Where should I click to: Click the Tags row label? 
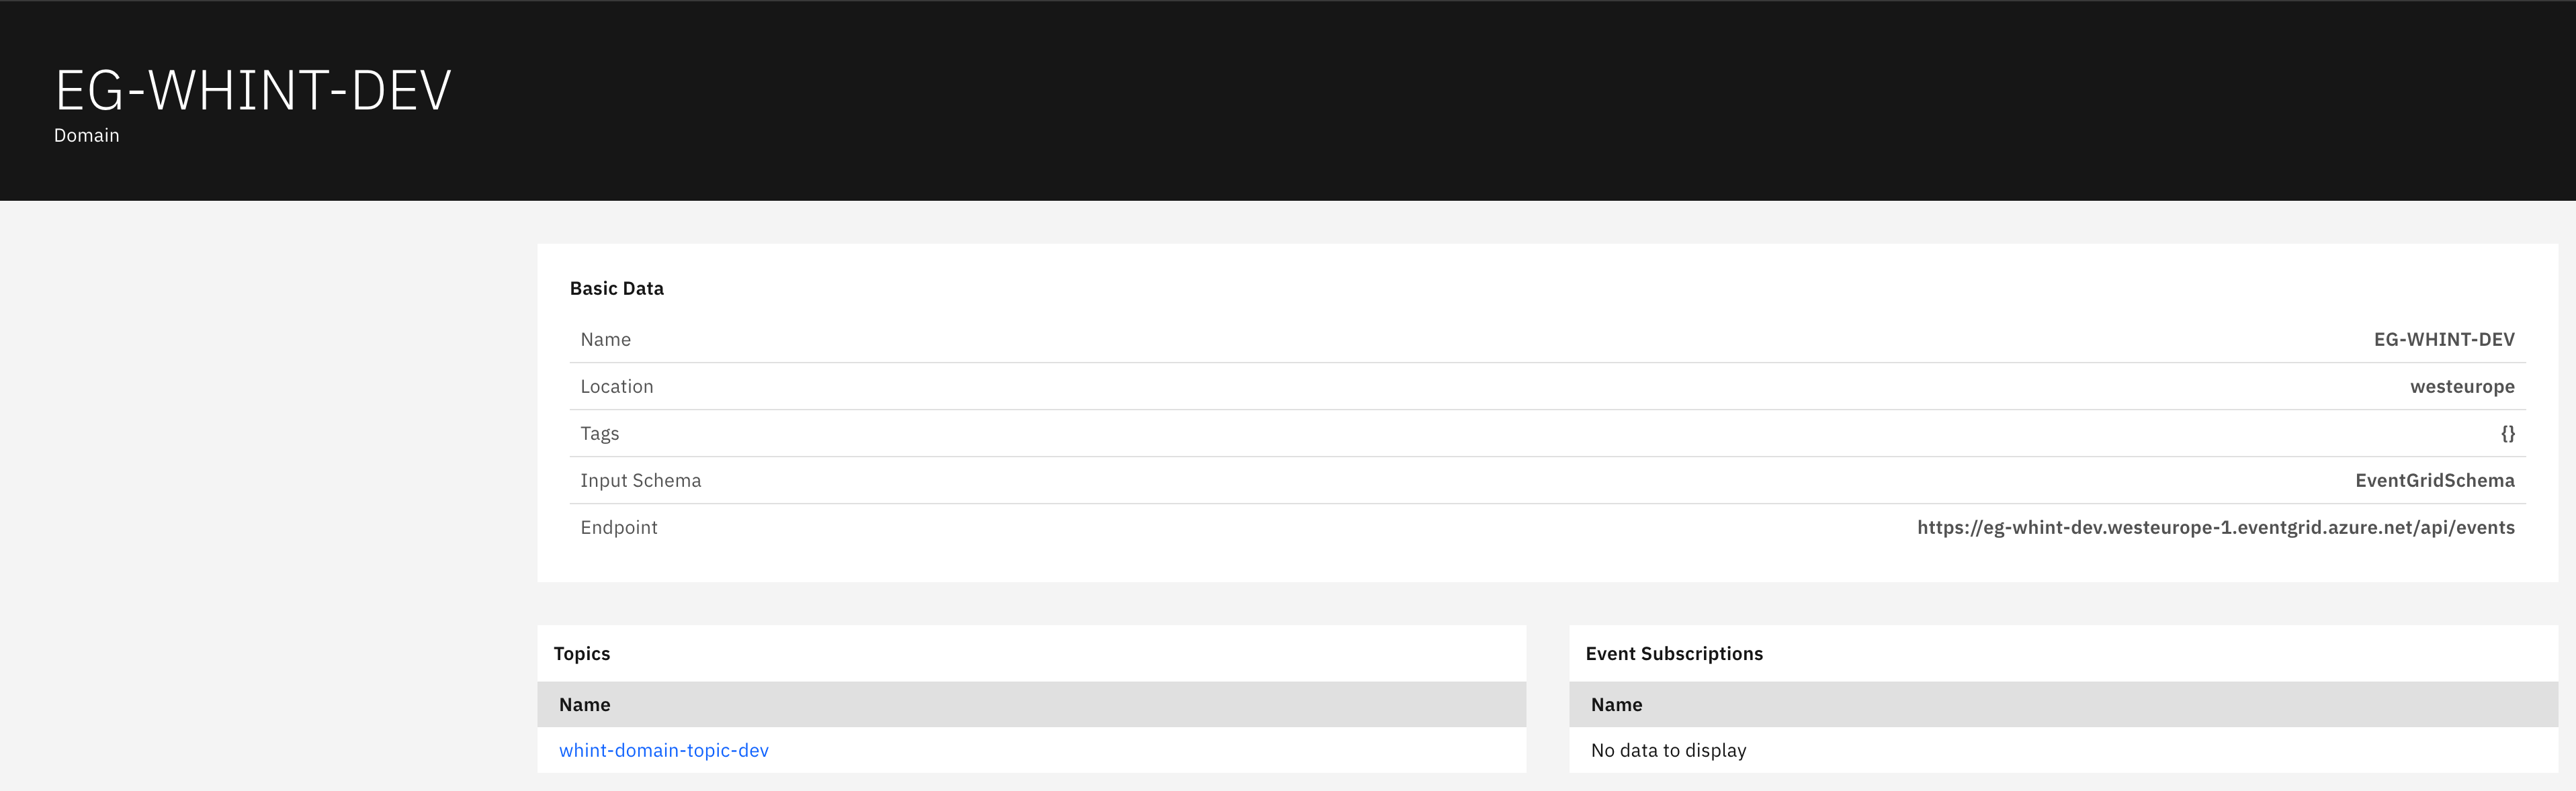599,433
